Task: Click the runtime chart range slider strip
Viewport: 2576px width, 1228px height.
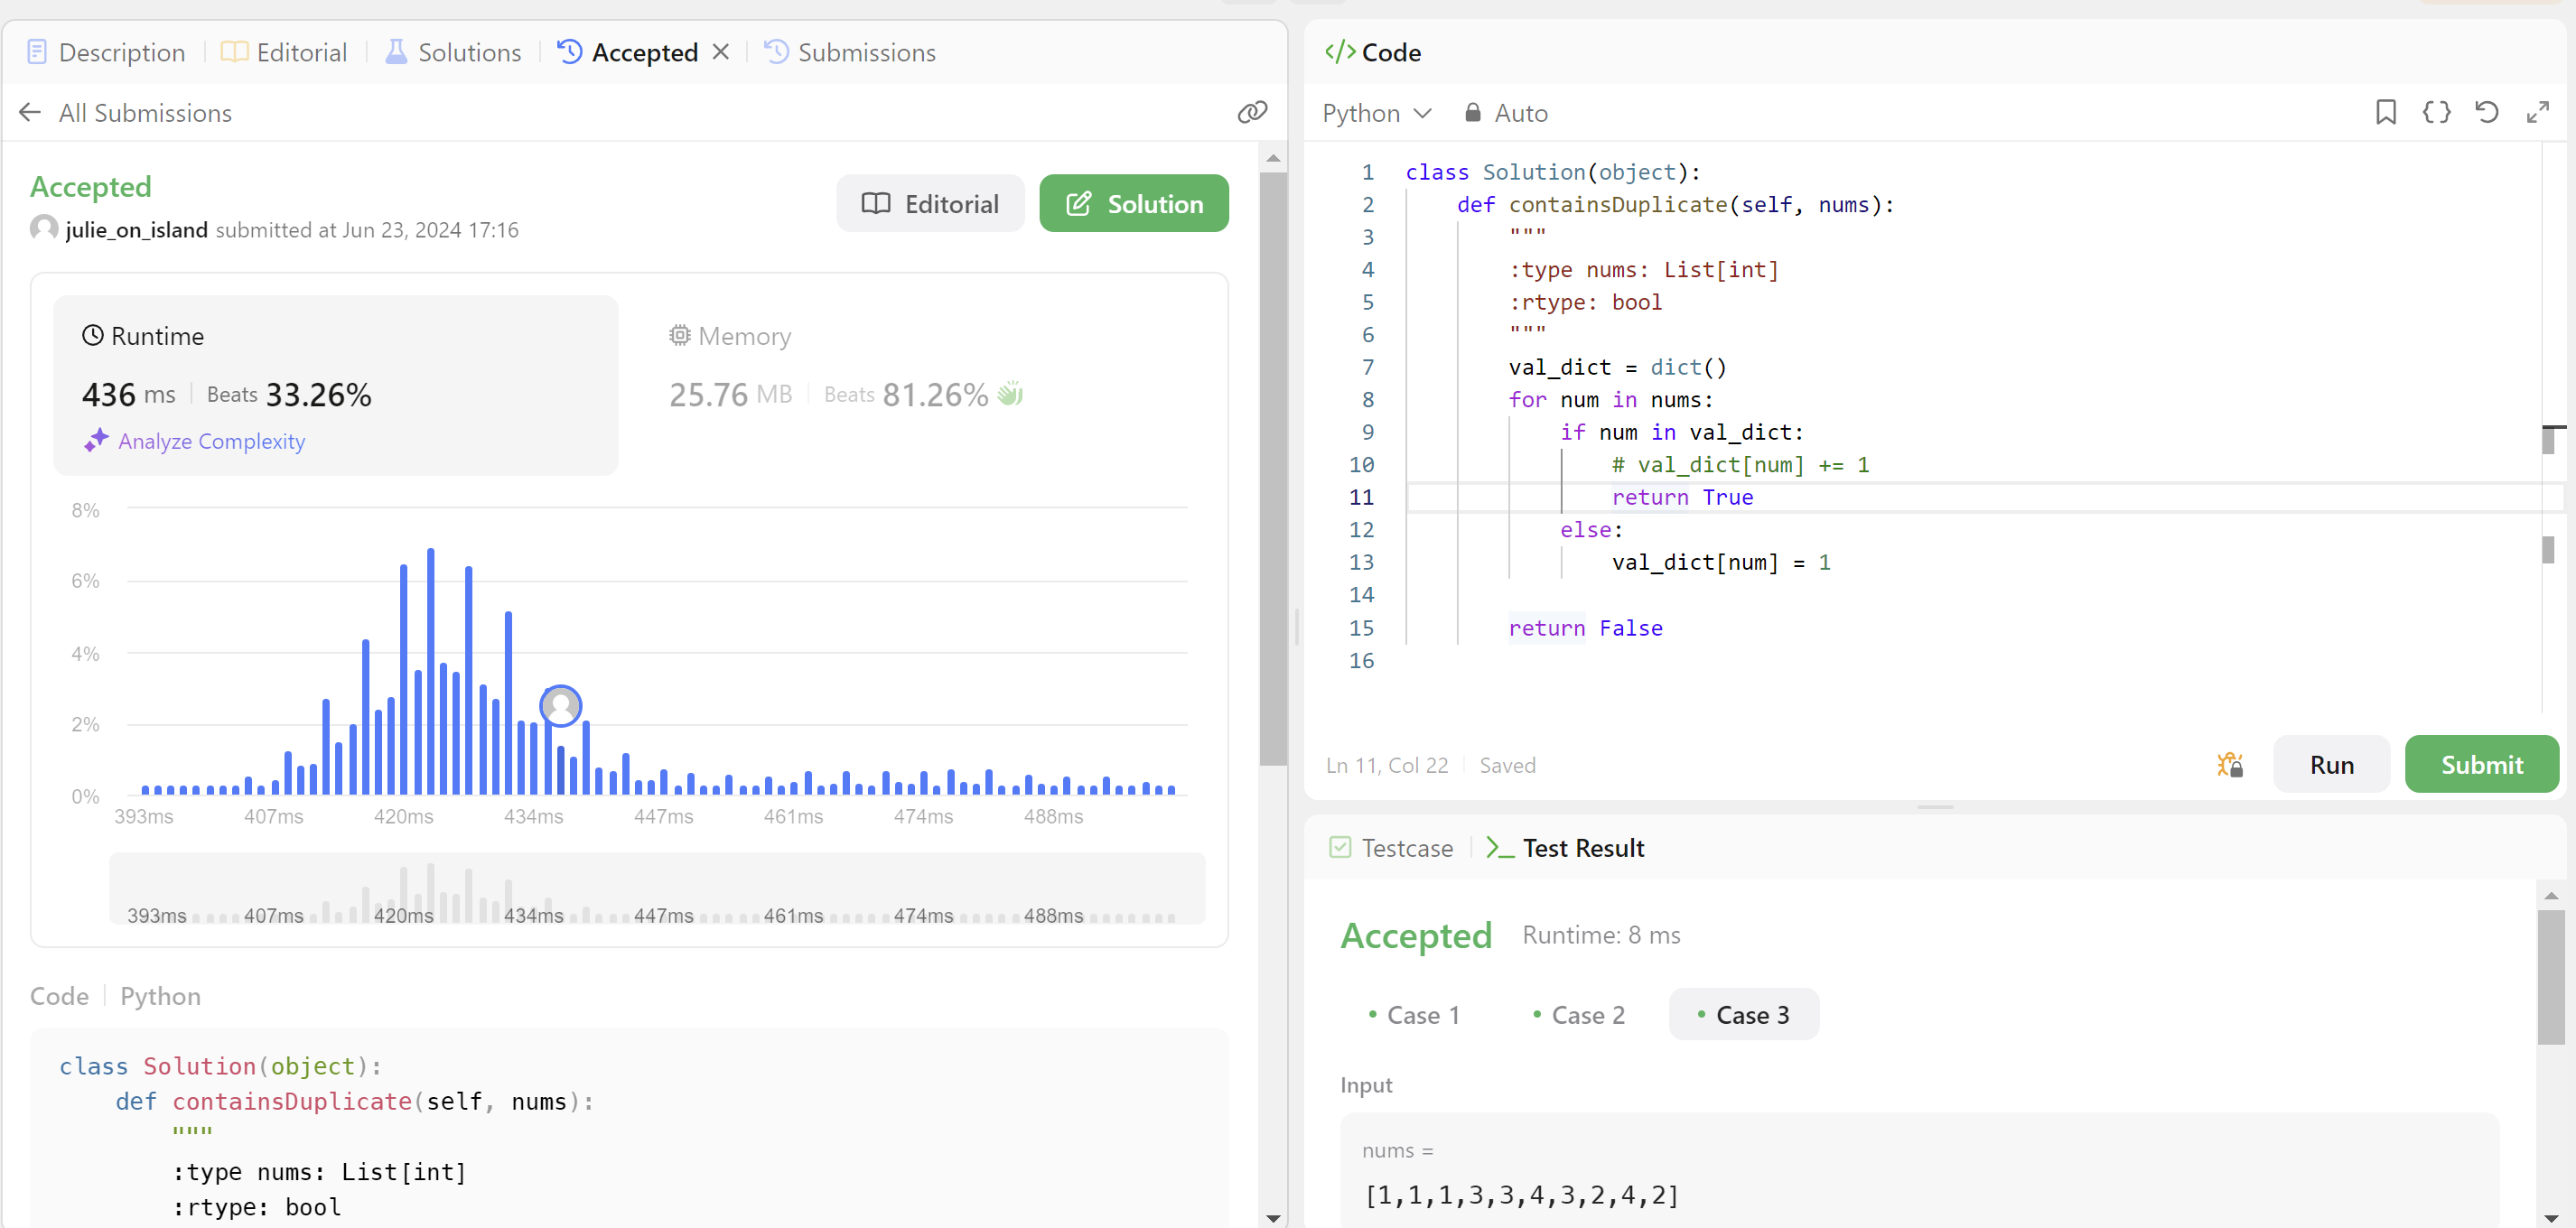Action: coord(656,887)
